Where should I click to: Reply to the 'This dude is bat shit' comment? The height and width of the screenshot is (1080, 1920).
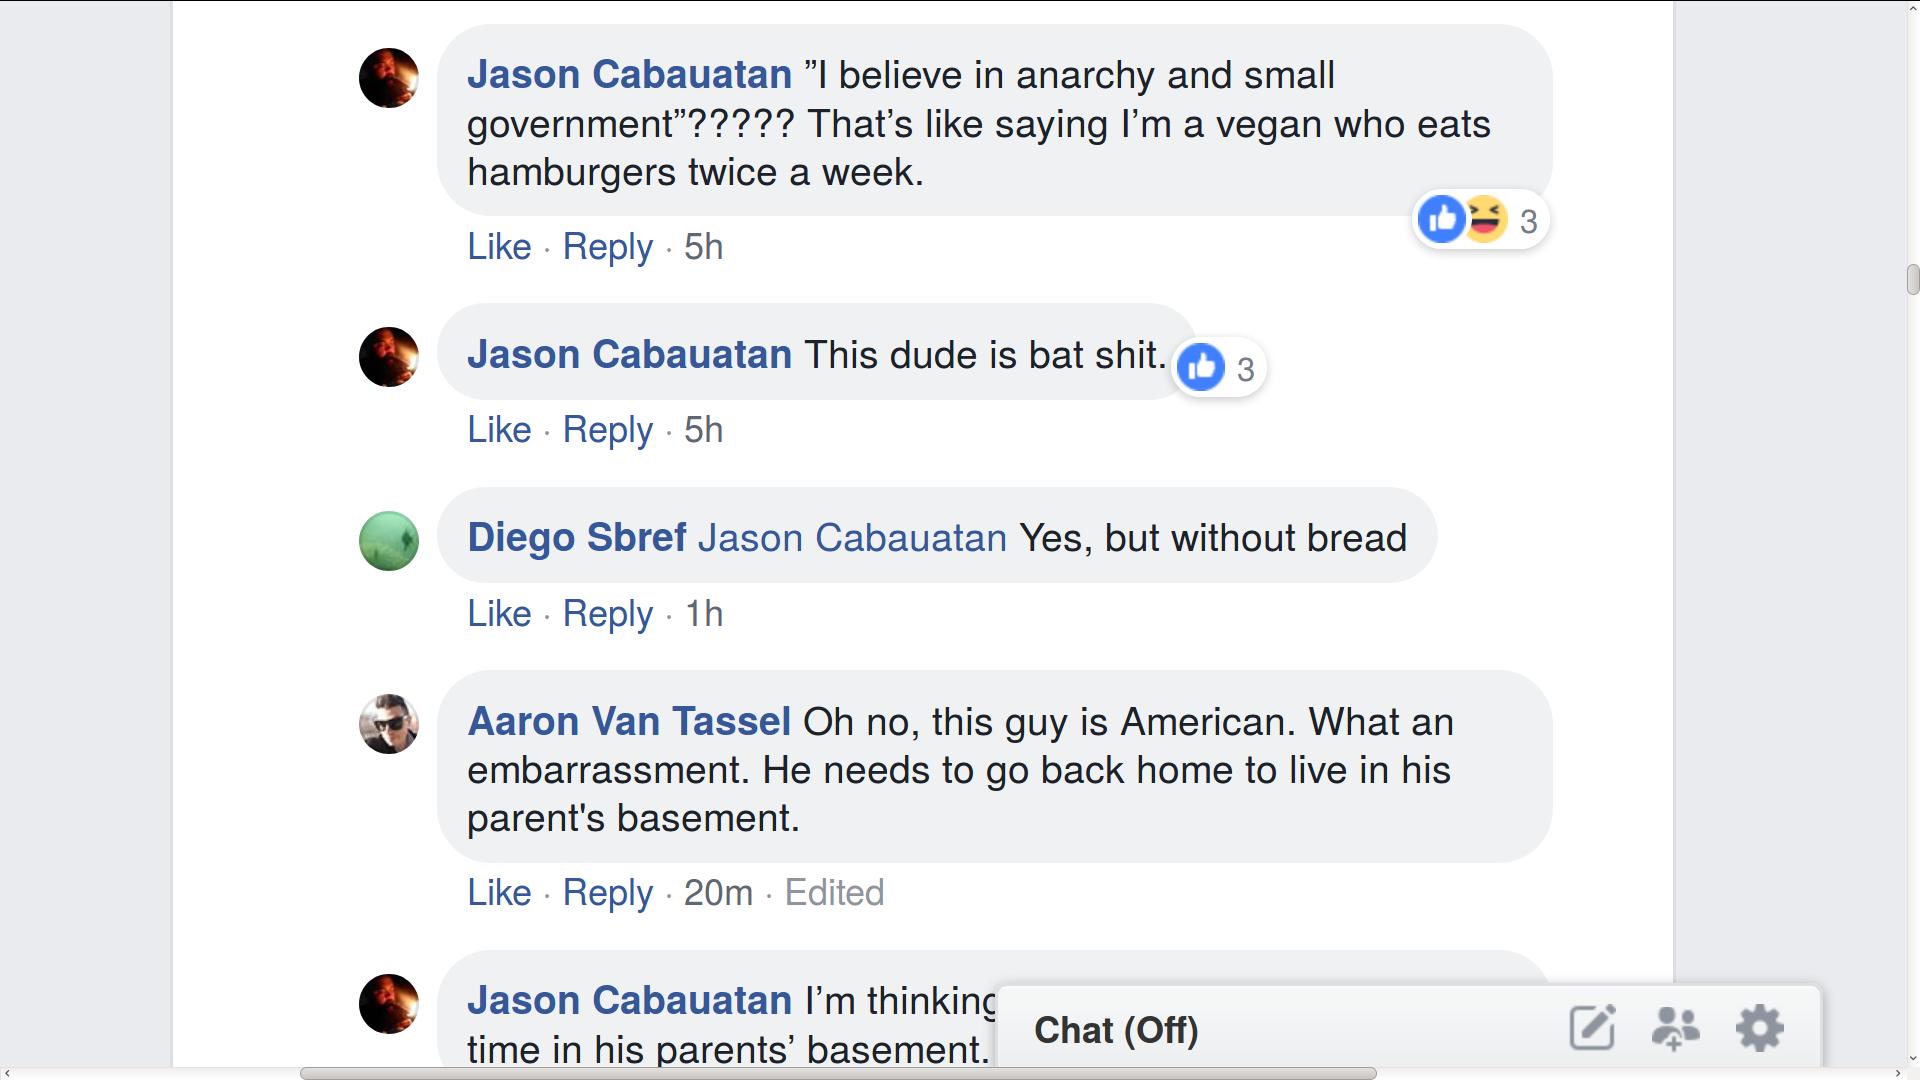[x=607, y=430]
